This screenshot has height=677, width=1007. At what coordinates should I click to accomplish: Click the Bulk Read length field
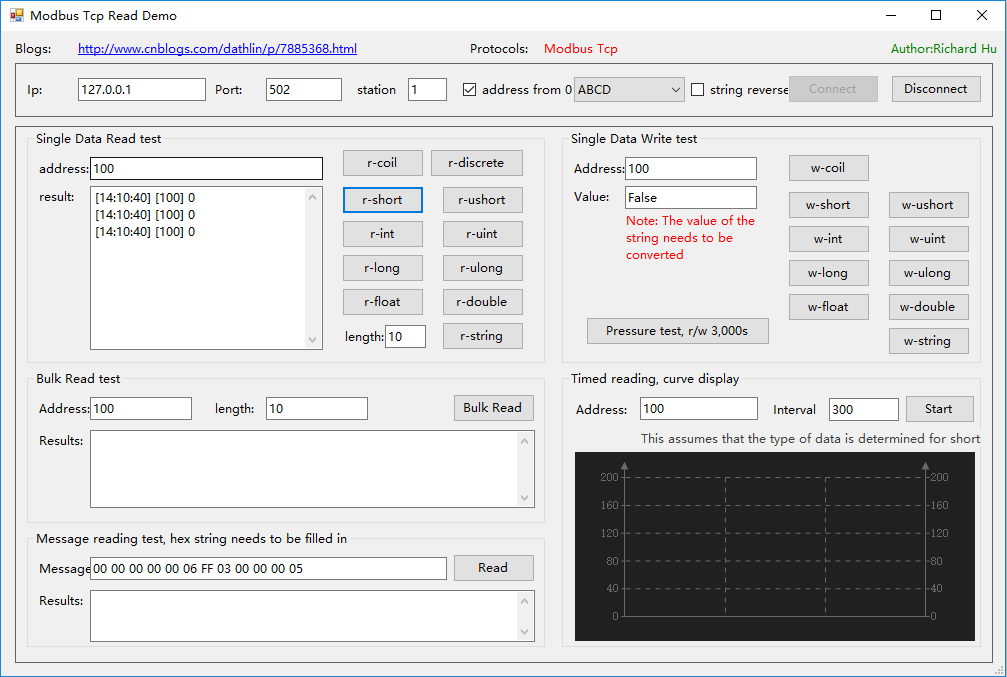tap(317, 409)
